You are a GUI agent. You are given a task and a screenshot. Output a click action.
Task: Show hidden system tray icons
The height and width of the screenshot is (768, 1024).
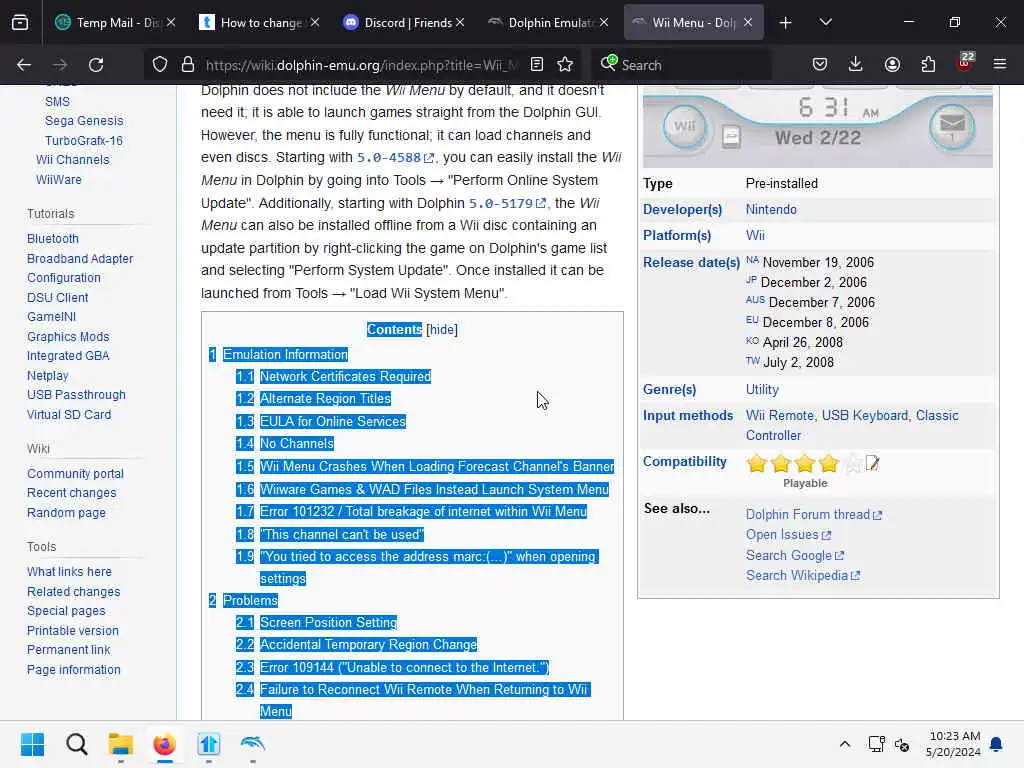[x=844, y=744]
